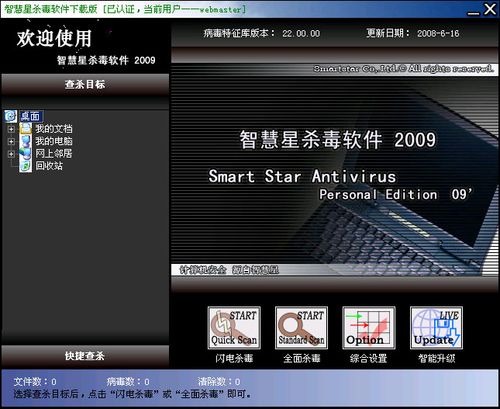Click the 综合设置 label
Screen dimensions: 500x409
(369, 359)
